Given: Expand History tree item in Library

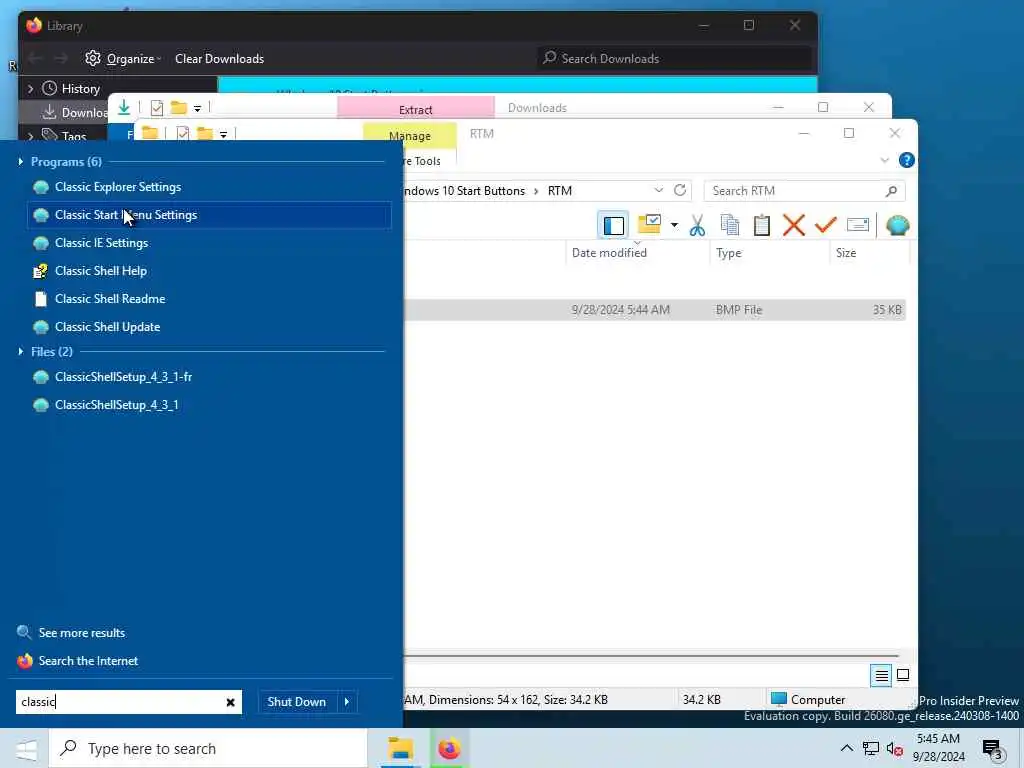Looking at the screenshot, I should click(30, 89).
